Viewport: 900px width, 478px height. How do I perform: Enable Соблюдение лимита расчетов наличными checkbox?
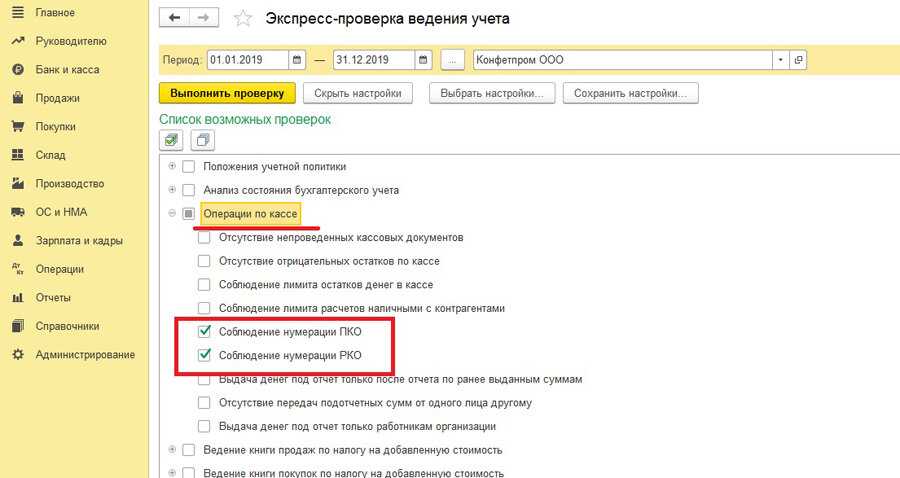(x=204, y=308)
